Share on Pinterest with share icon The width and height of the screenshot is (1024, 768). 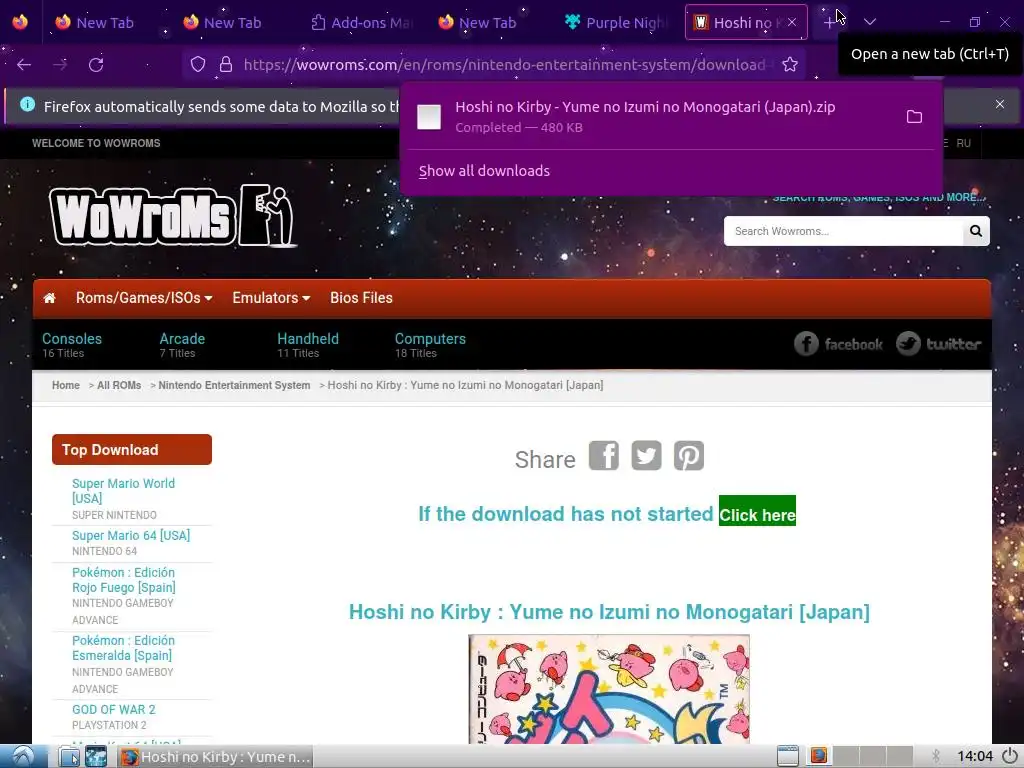pos(689,455)
